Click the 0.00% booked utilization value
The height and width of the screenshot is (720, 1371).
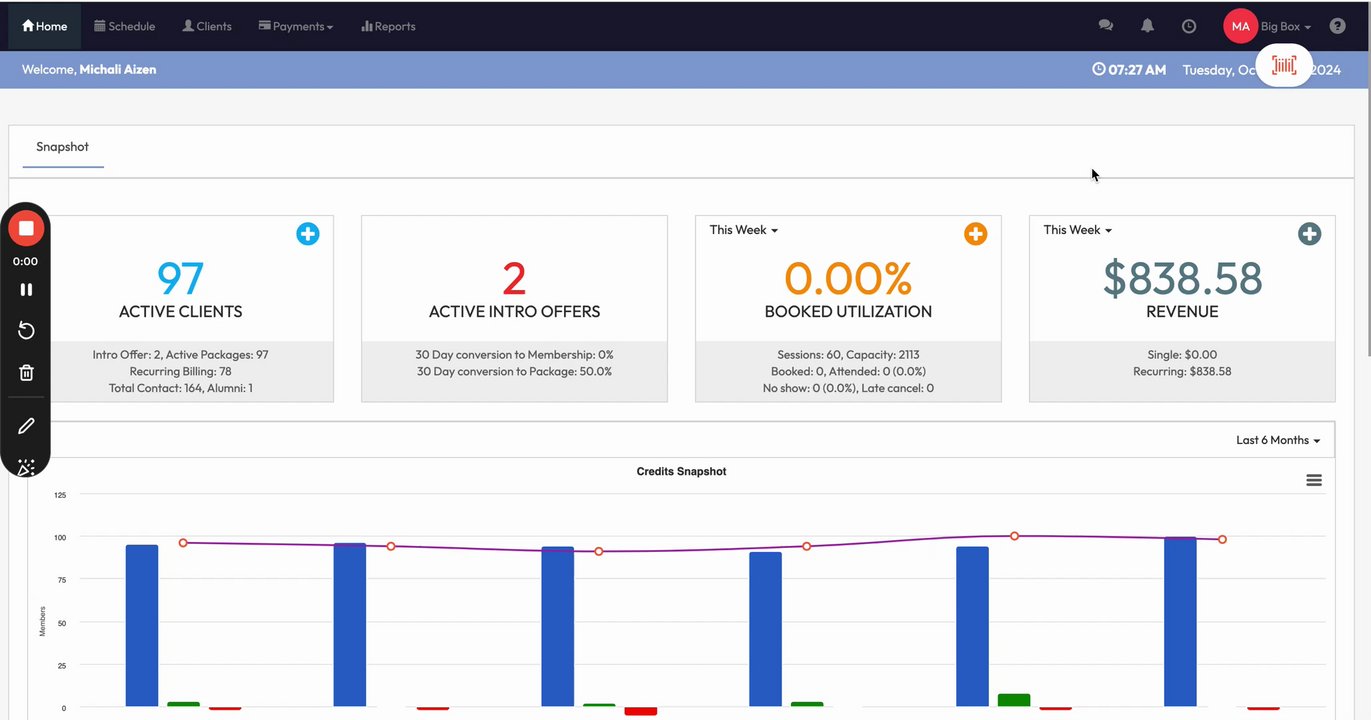(x=848, y=278)
